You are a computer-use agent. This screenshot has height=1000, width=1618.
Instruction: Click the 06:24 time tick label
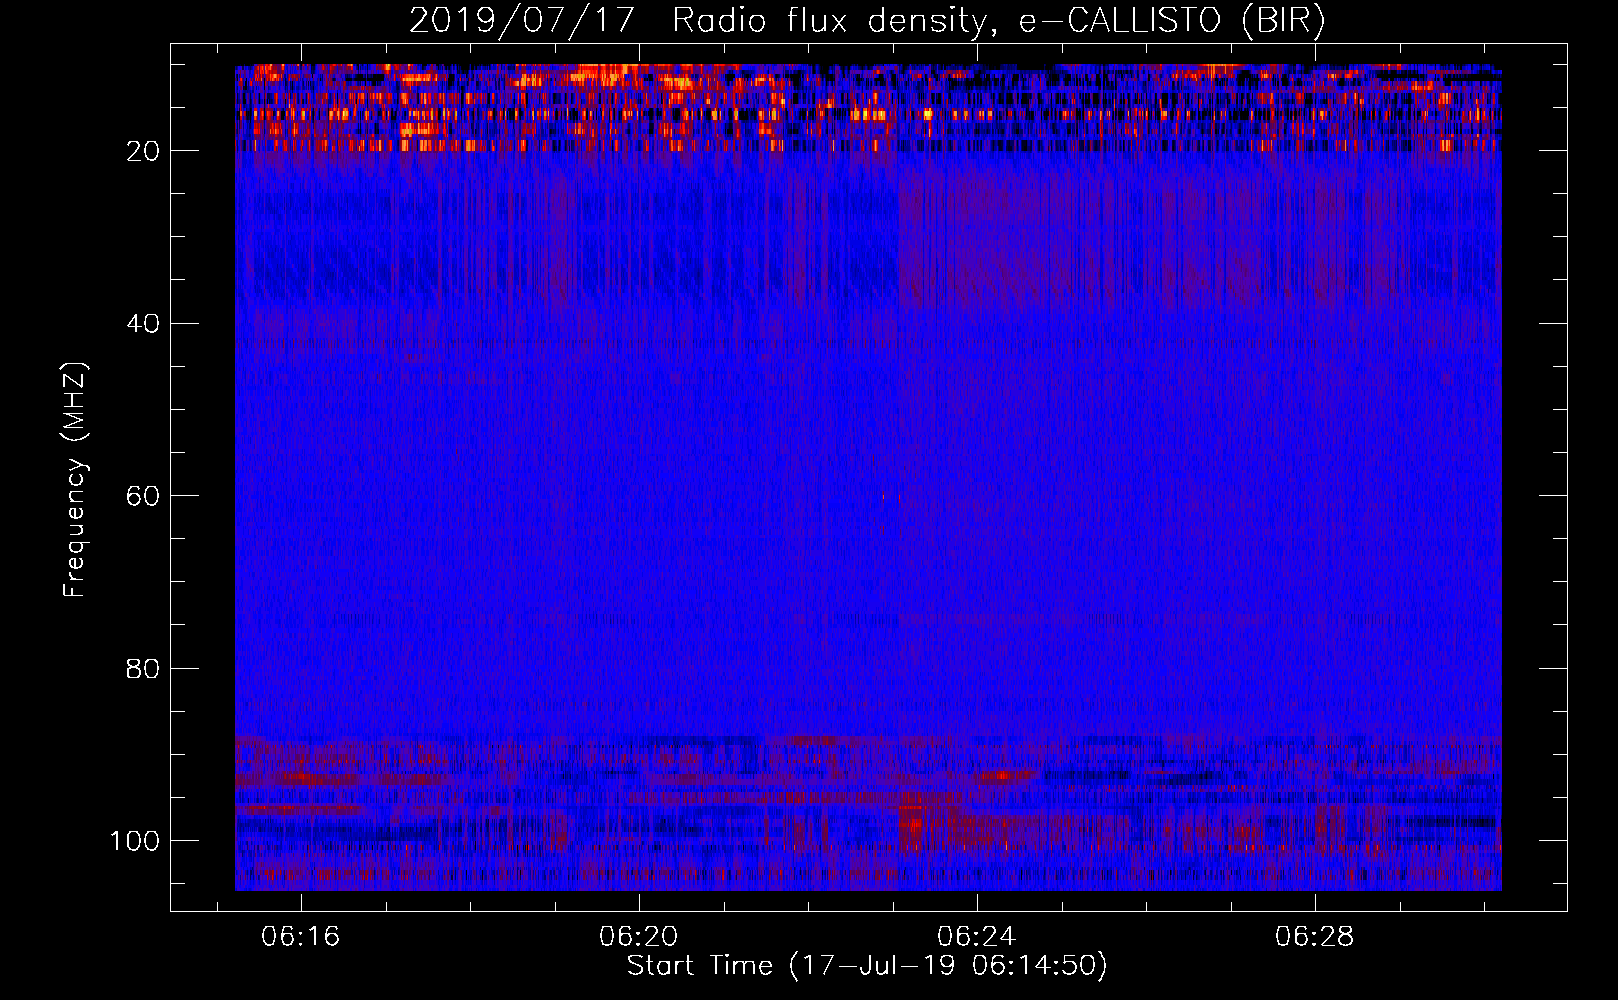click(977, 937)
